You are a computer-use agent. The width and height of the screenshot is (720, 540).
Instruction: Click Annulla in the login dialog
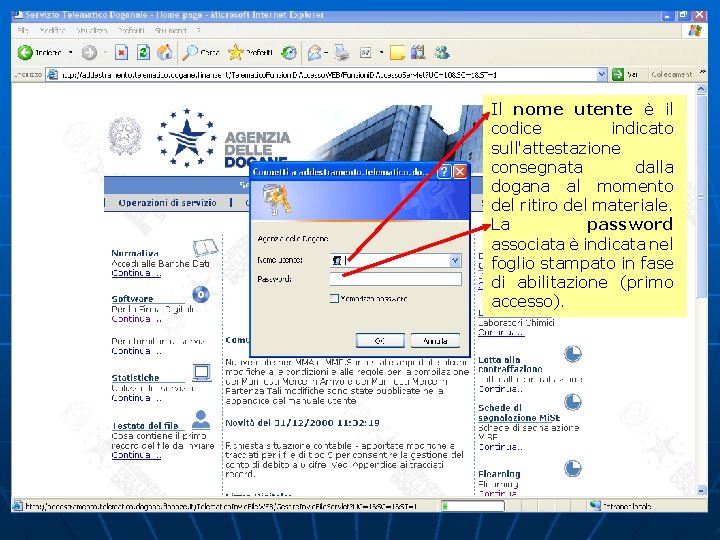(x=435, y=341)
